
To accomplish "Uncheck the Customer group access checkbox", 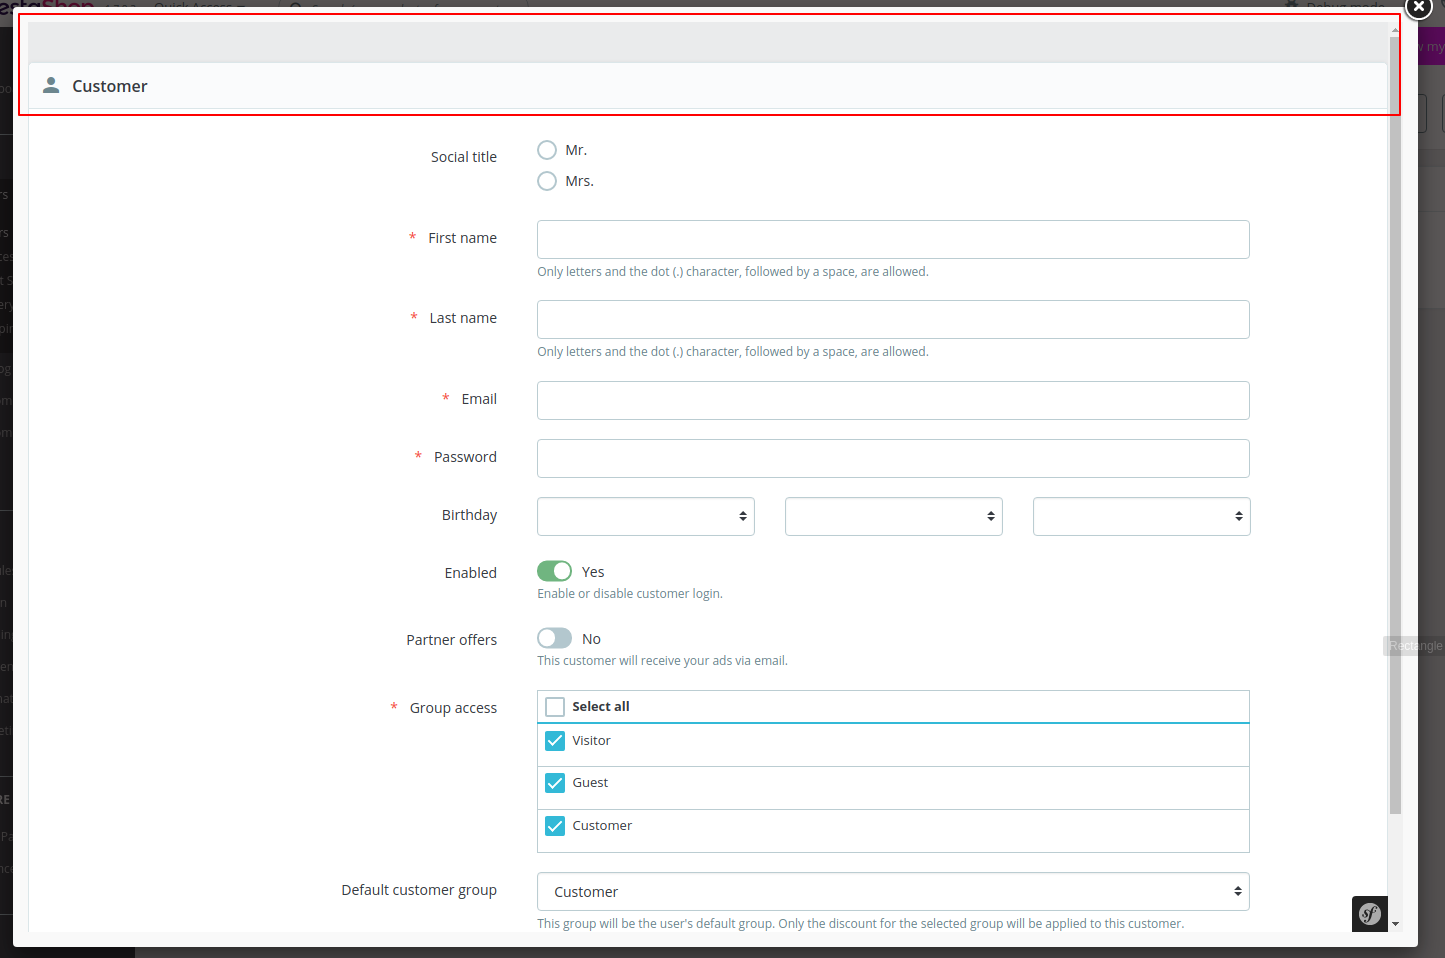I will tap(555, 826).
